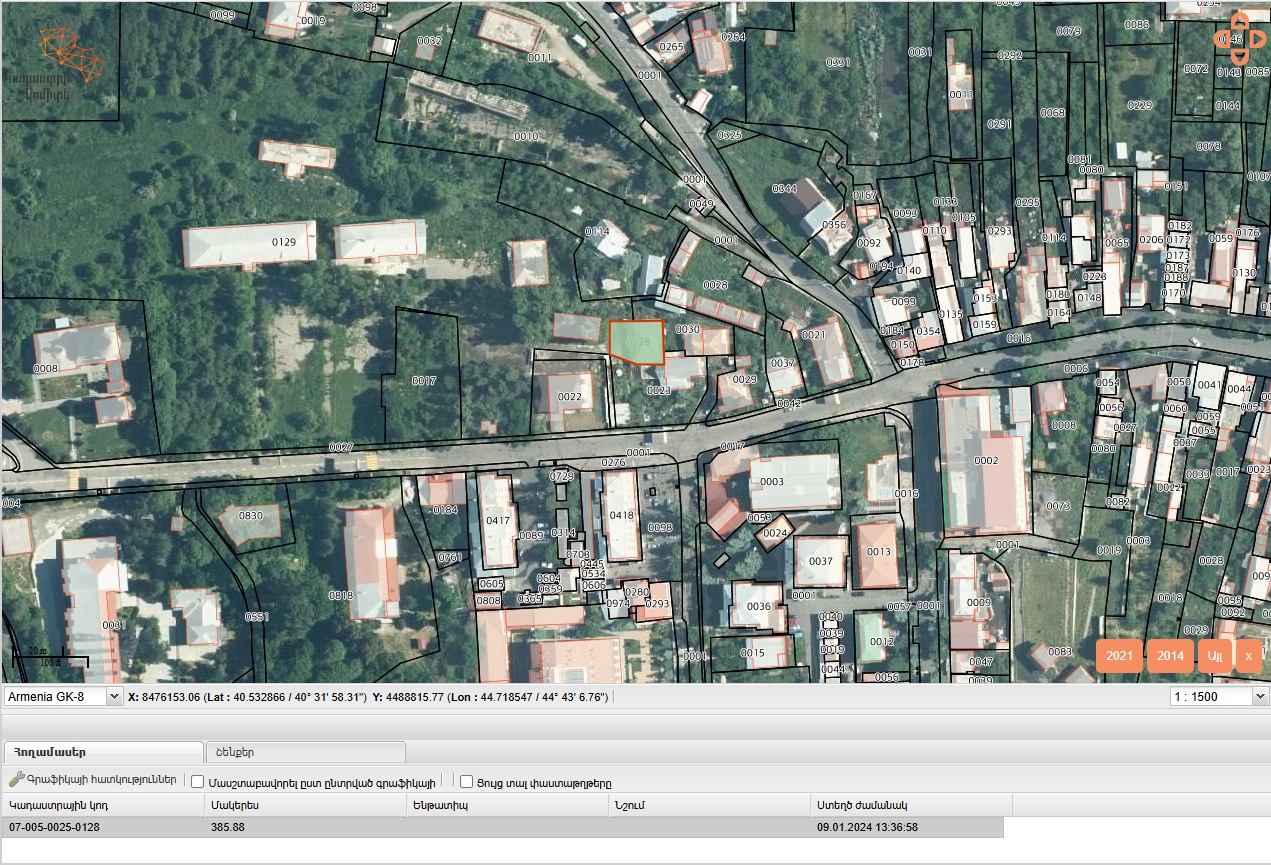The width and height of the screenshot is (1271, 865).
Task: Sort by the Մակերես column header
Action: (304, 805)
